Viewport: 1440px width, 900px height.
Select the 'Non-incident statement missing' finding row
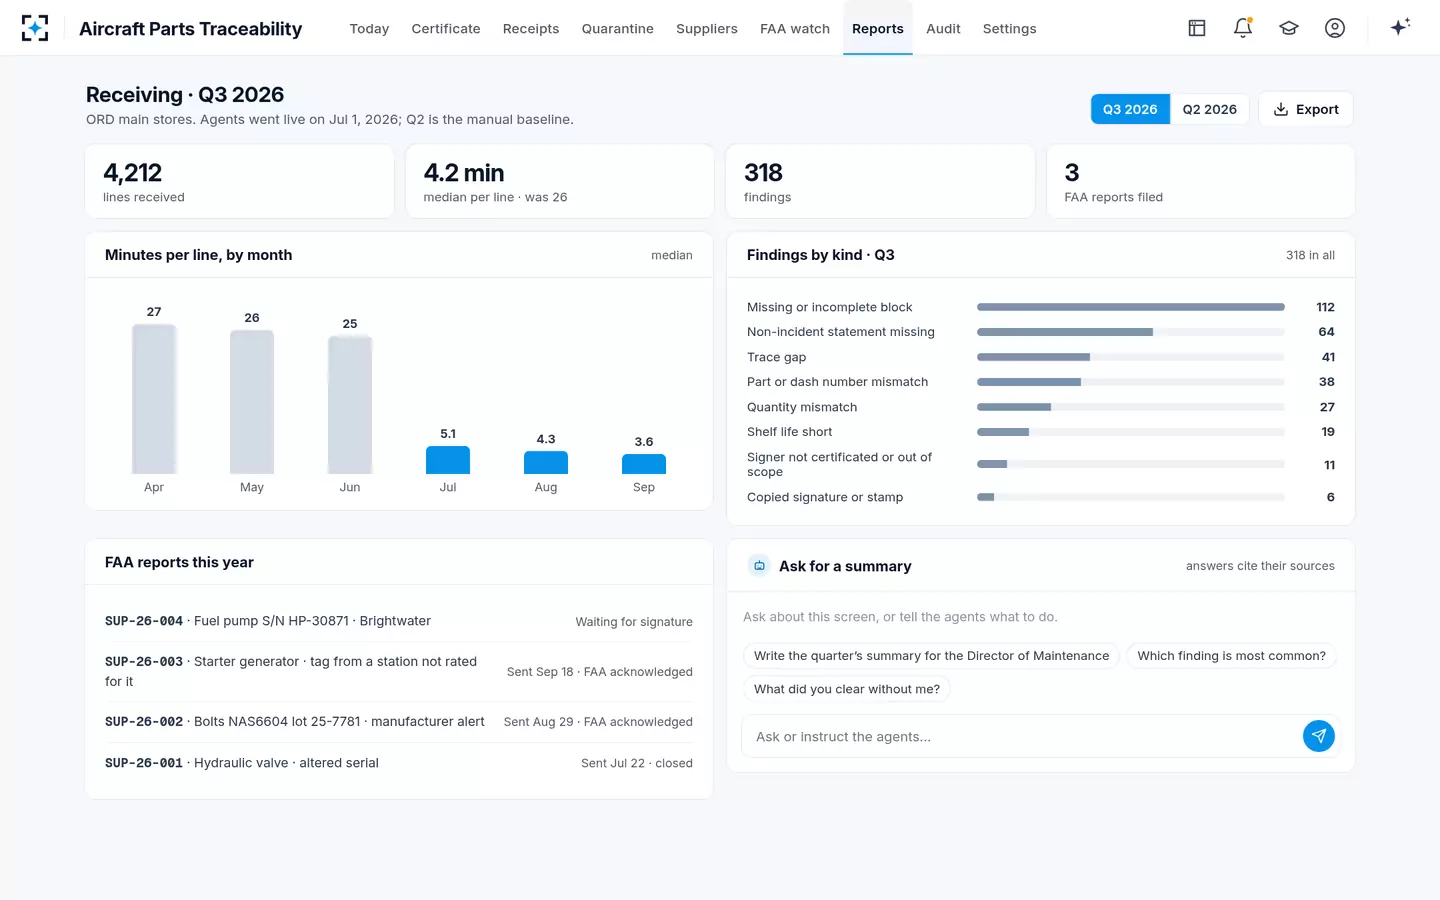click(1041, 332)
